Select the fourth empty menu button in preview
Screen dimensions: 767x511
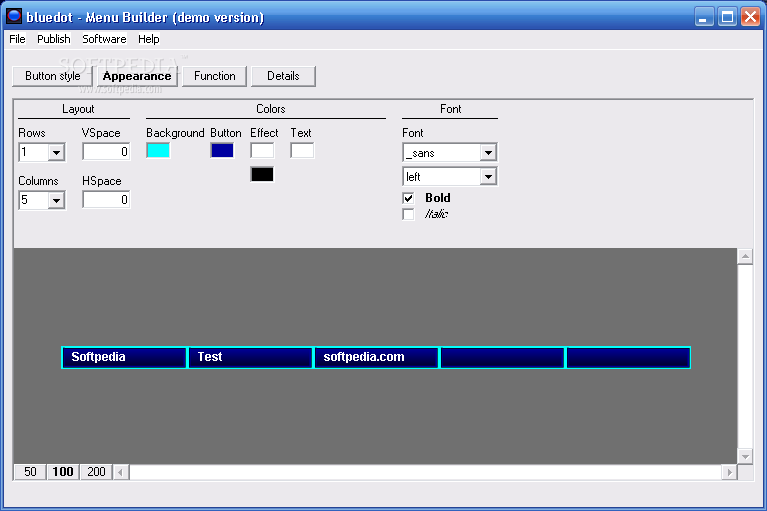coord(502,357)
